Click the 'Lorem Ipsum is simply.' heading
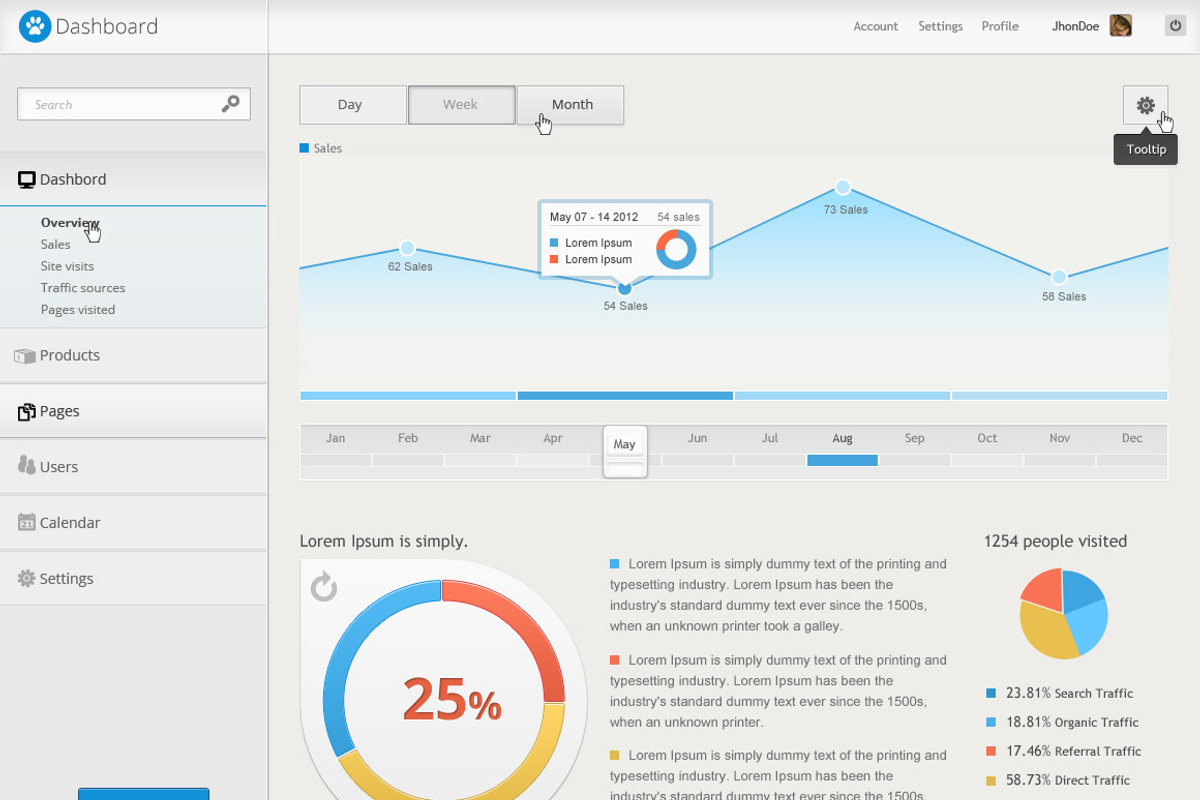The image size is (1200, 800). click(384, 541)
